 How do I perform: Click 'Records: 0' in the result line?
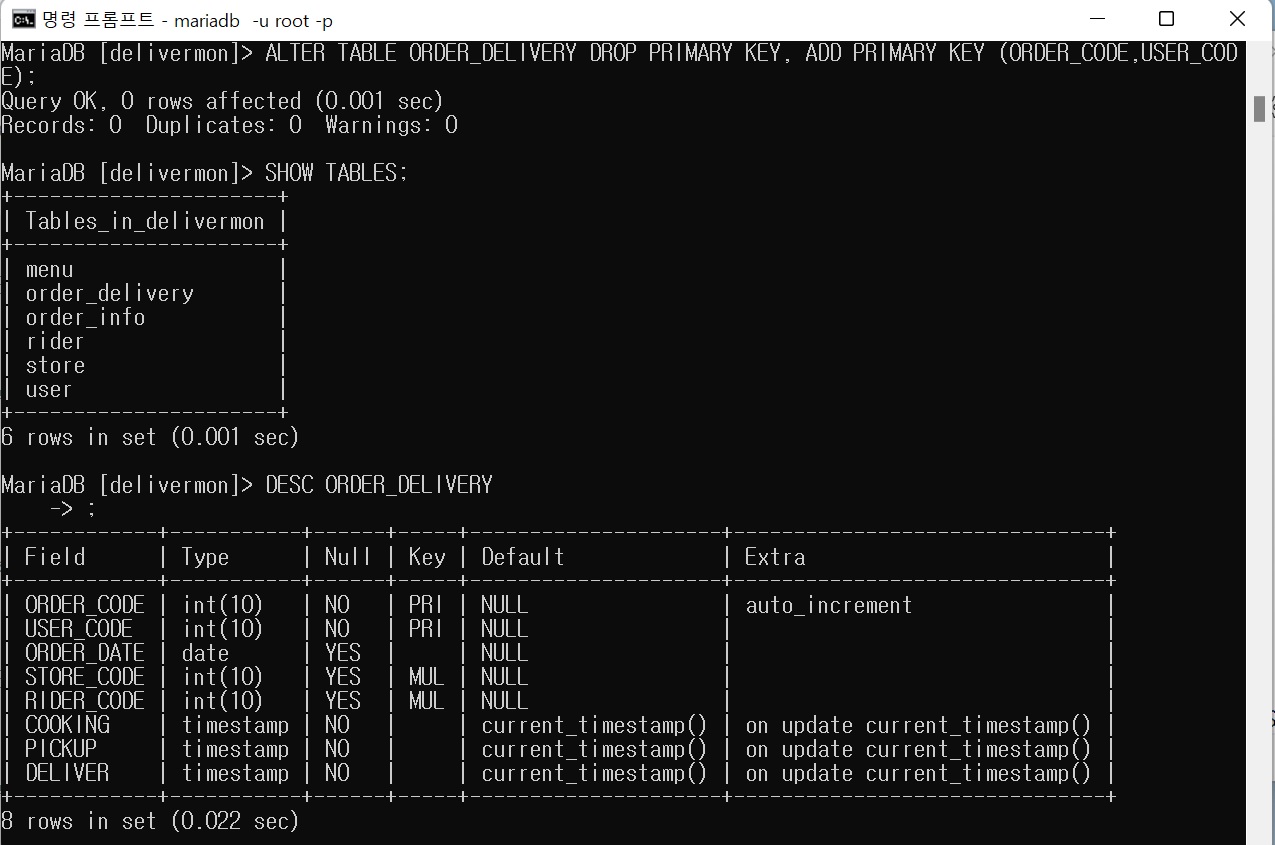point(61,125)
